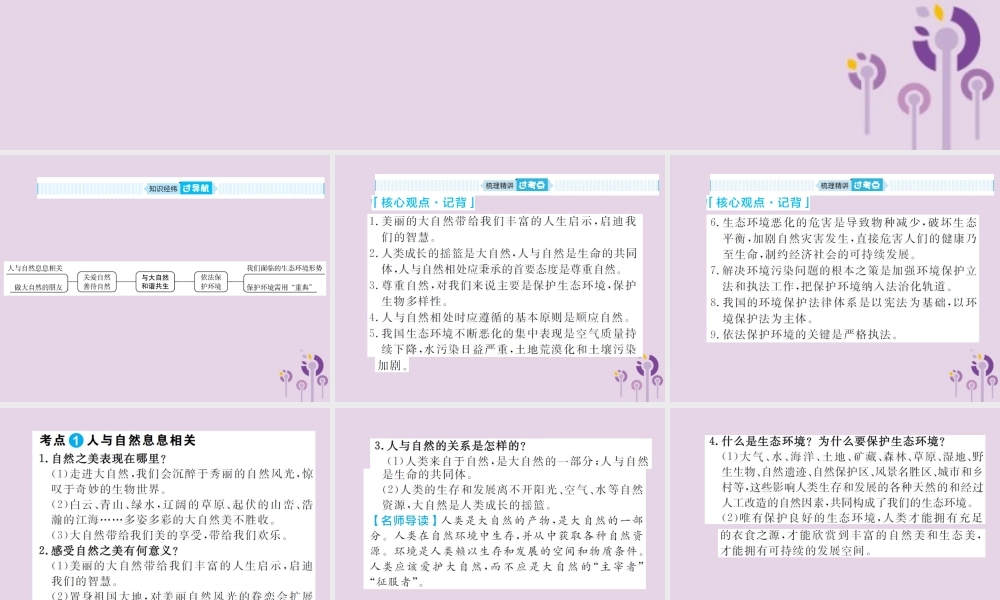Open the blank purple title slide with flower artwork
Viewport: 1000px width, 600px height.
(500, 75)
